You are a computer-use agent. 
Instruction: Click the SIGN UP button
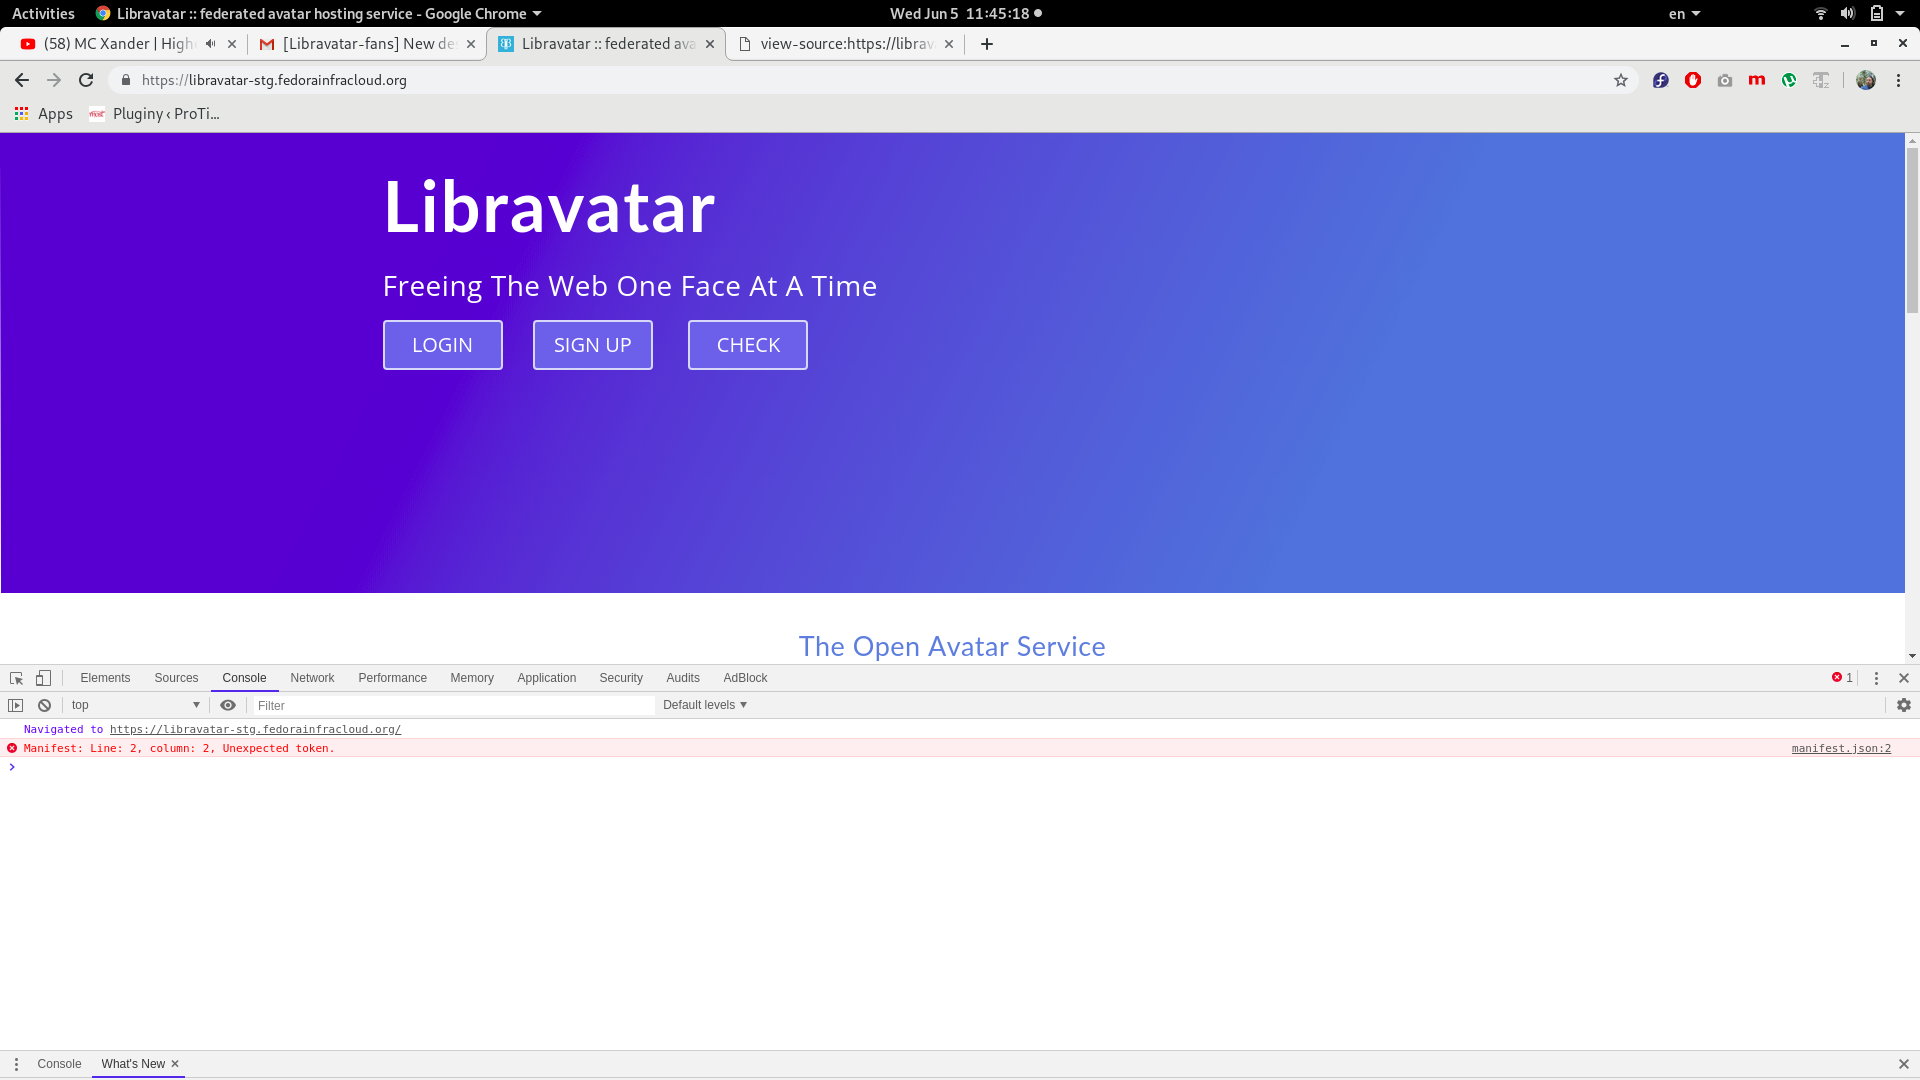click(592, 345)
